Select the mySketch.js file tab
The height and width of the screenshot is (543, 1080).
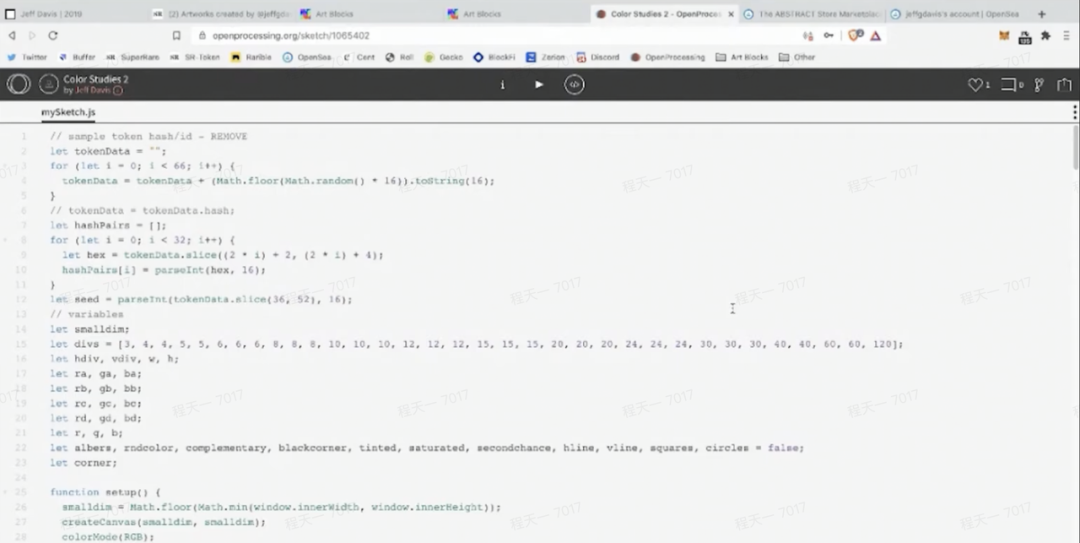point(68,113)
